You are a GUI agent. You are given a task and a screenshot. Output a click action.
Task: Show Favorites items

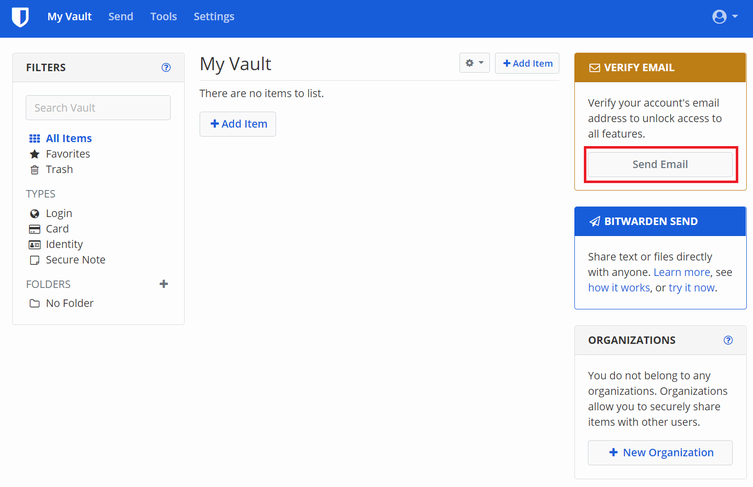tap(68, 154)
